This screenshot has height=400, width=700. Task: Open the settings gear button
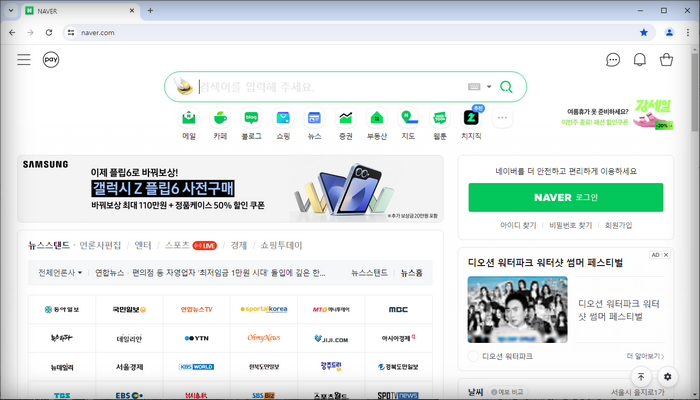tap(667, 377)
